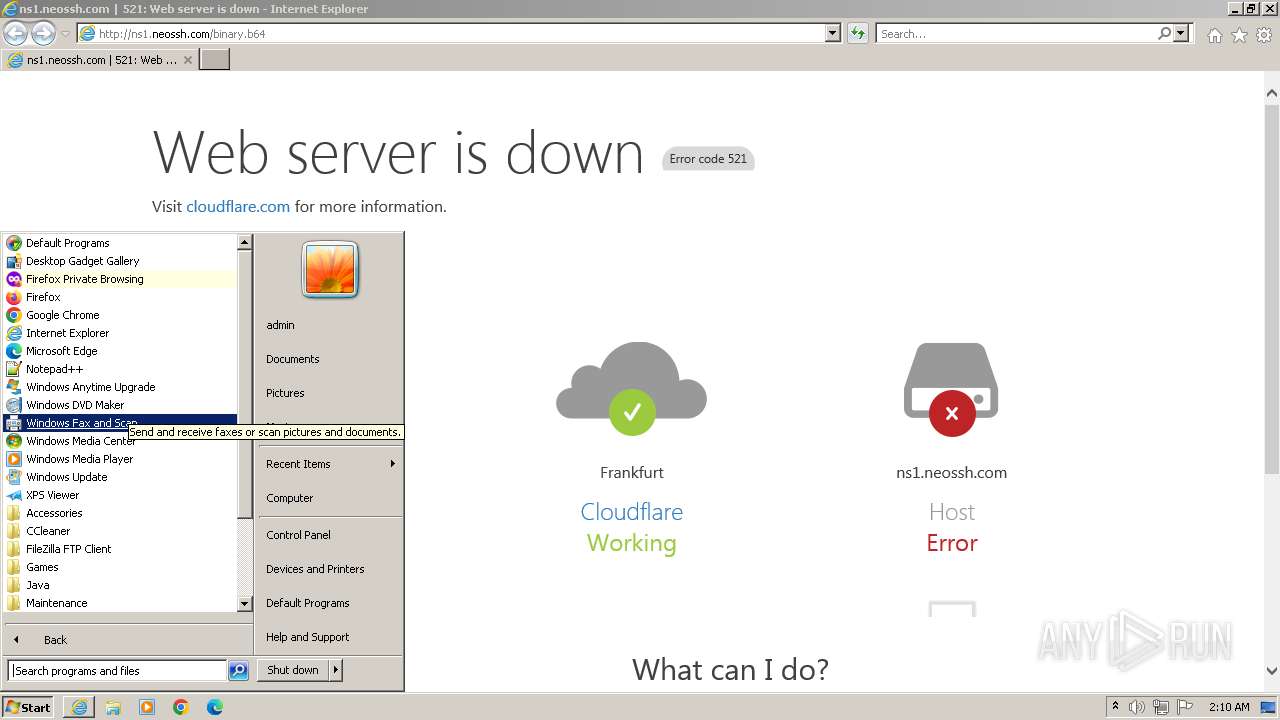Expand the Maintenance folder
The image size is (1280, 720).
[x=120, y=603]
